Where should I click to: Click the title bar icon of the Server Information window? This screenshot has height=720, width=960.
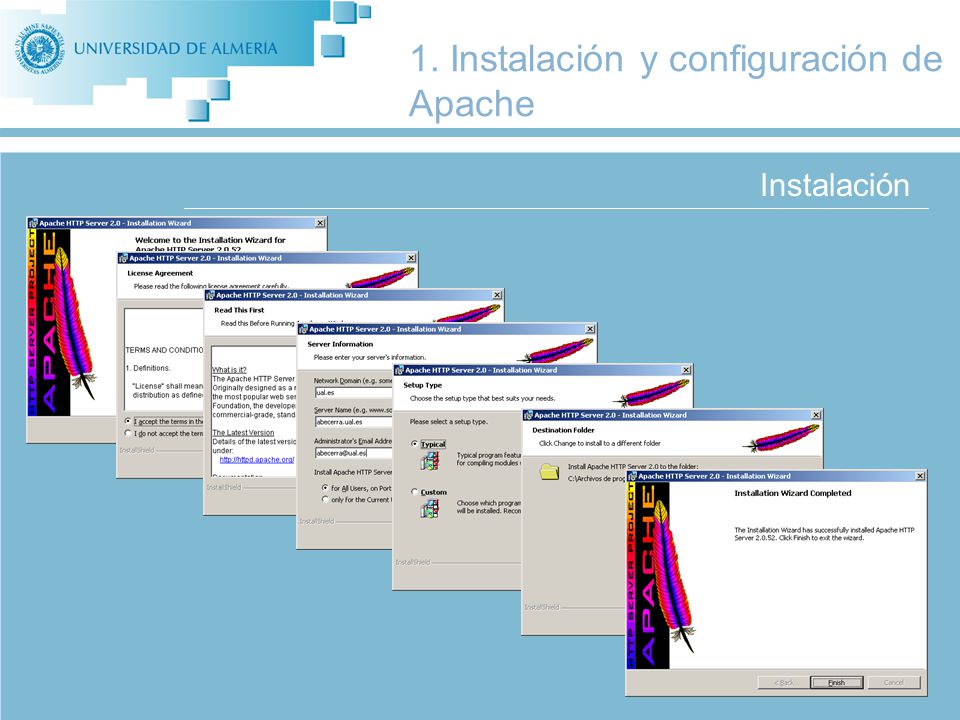click(x=303, y=329)
